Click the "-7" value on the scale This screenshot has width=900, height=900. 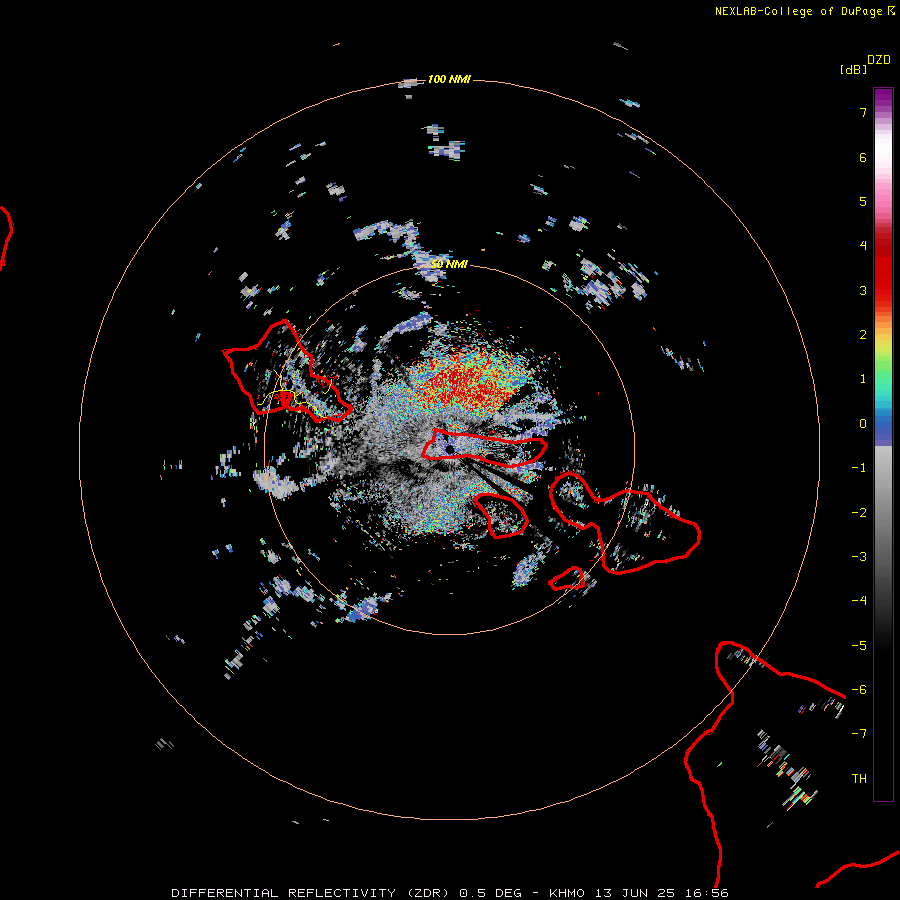(x=859, y=734)
